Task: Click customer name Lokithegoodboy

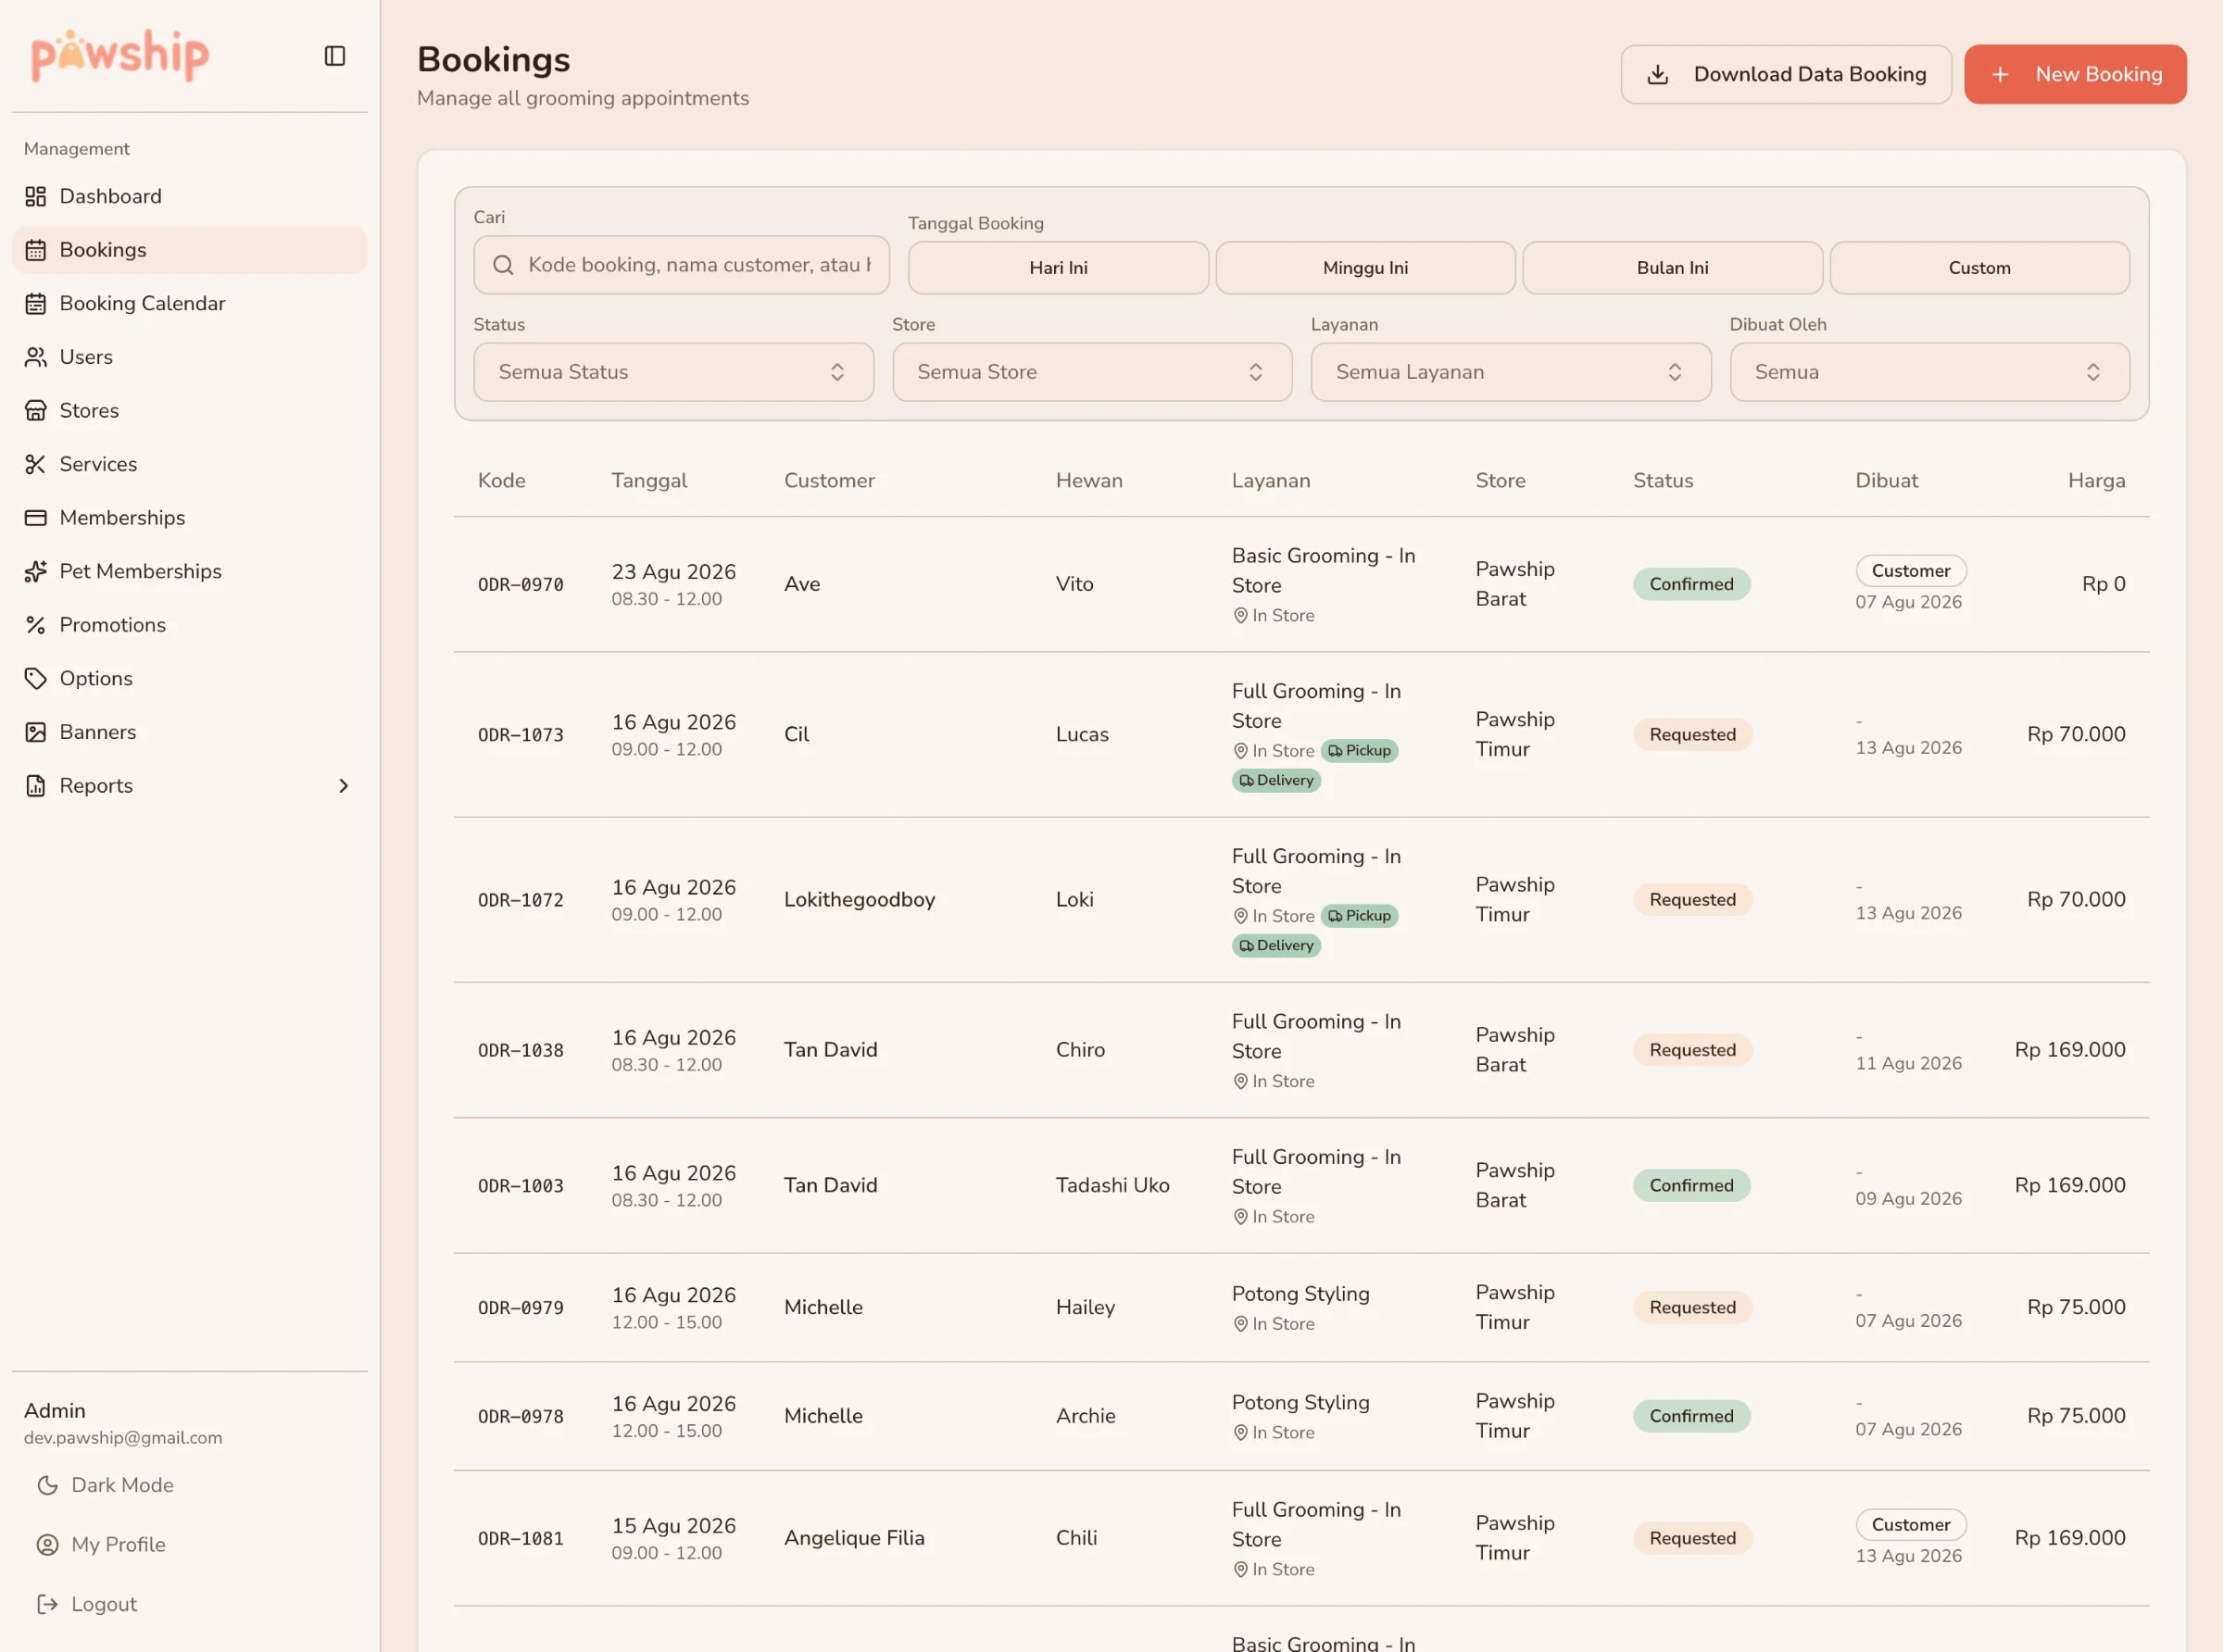Action: pos(859,900)
